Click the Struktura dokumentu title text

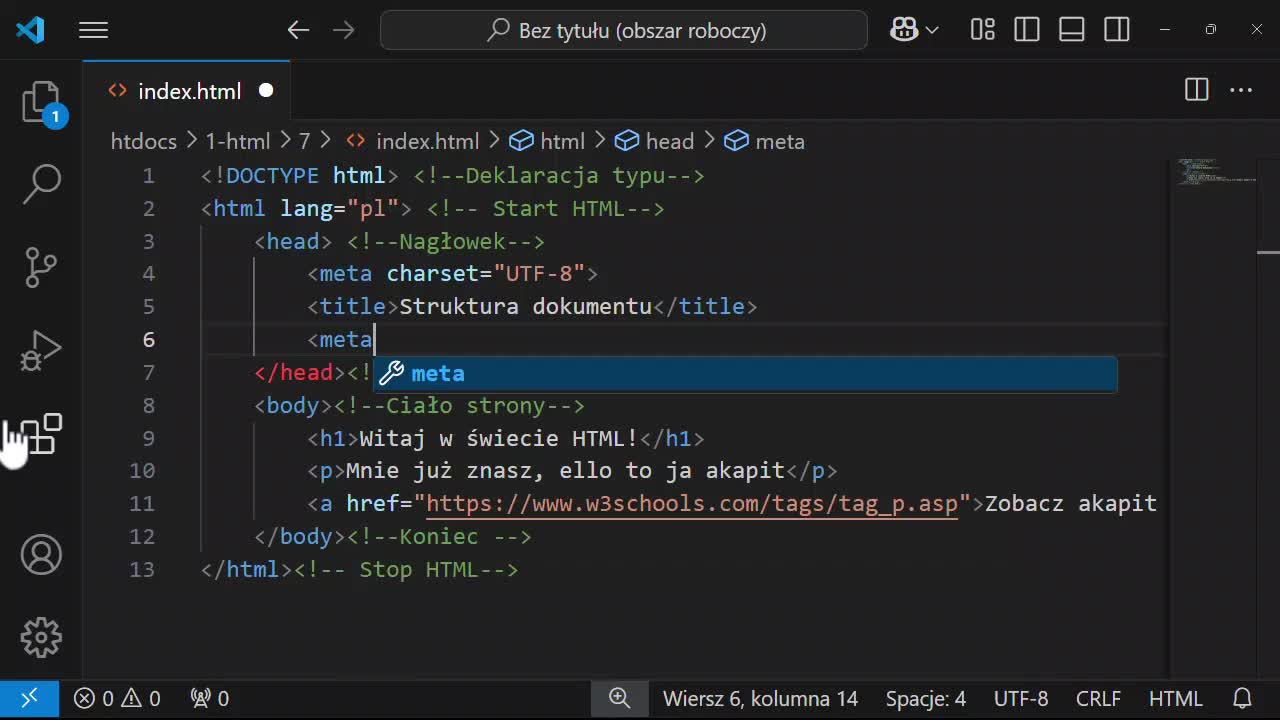coord(526,306)
